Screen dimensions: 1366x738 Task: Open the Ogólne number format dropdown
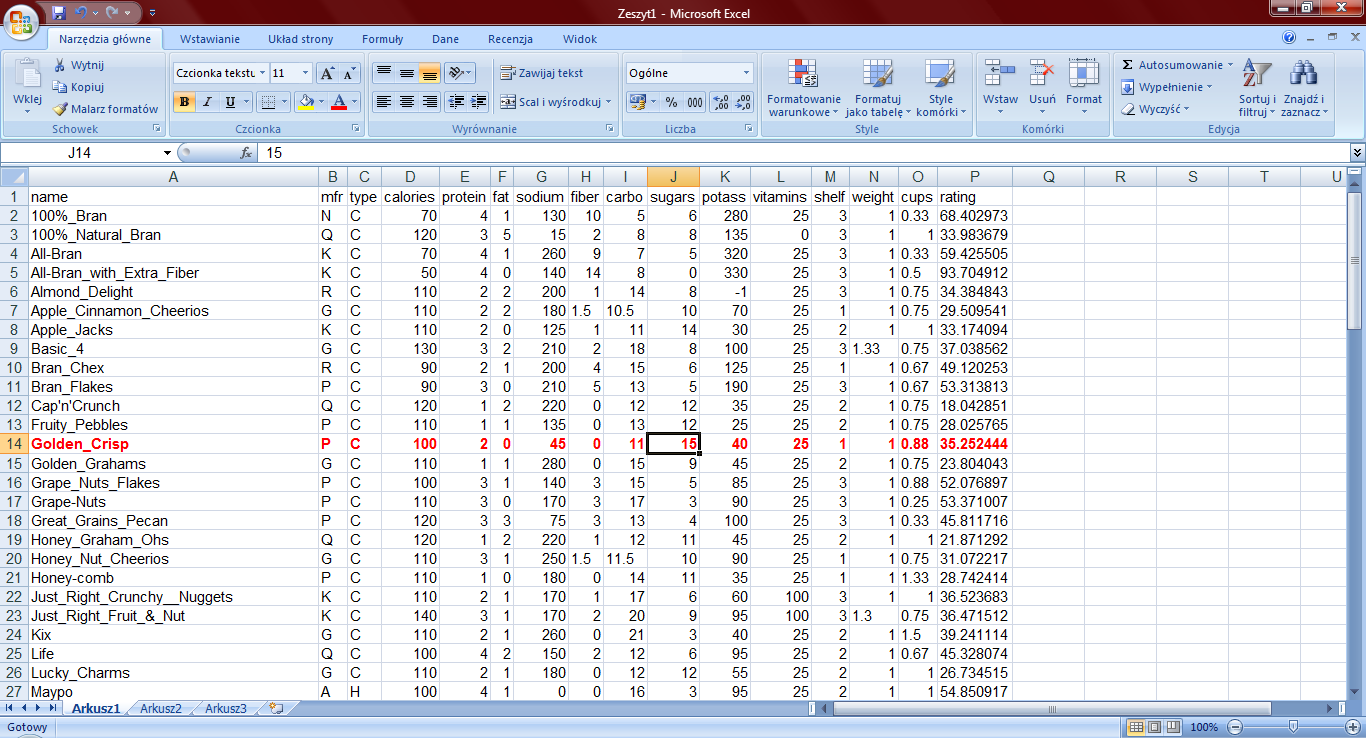(x=746, y=73)
